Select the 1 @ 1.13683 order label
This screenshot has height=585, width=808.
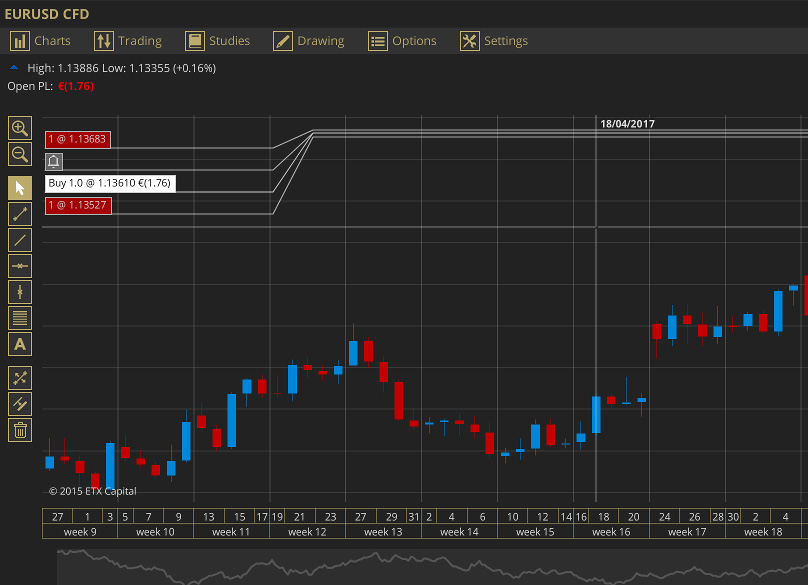tap(77, 139)
